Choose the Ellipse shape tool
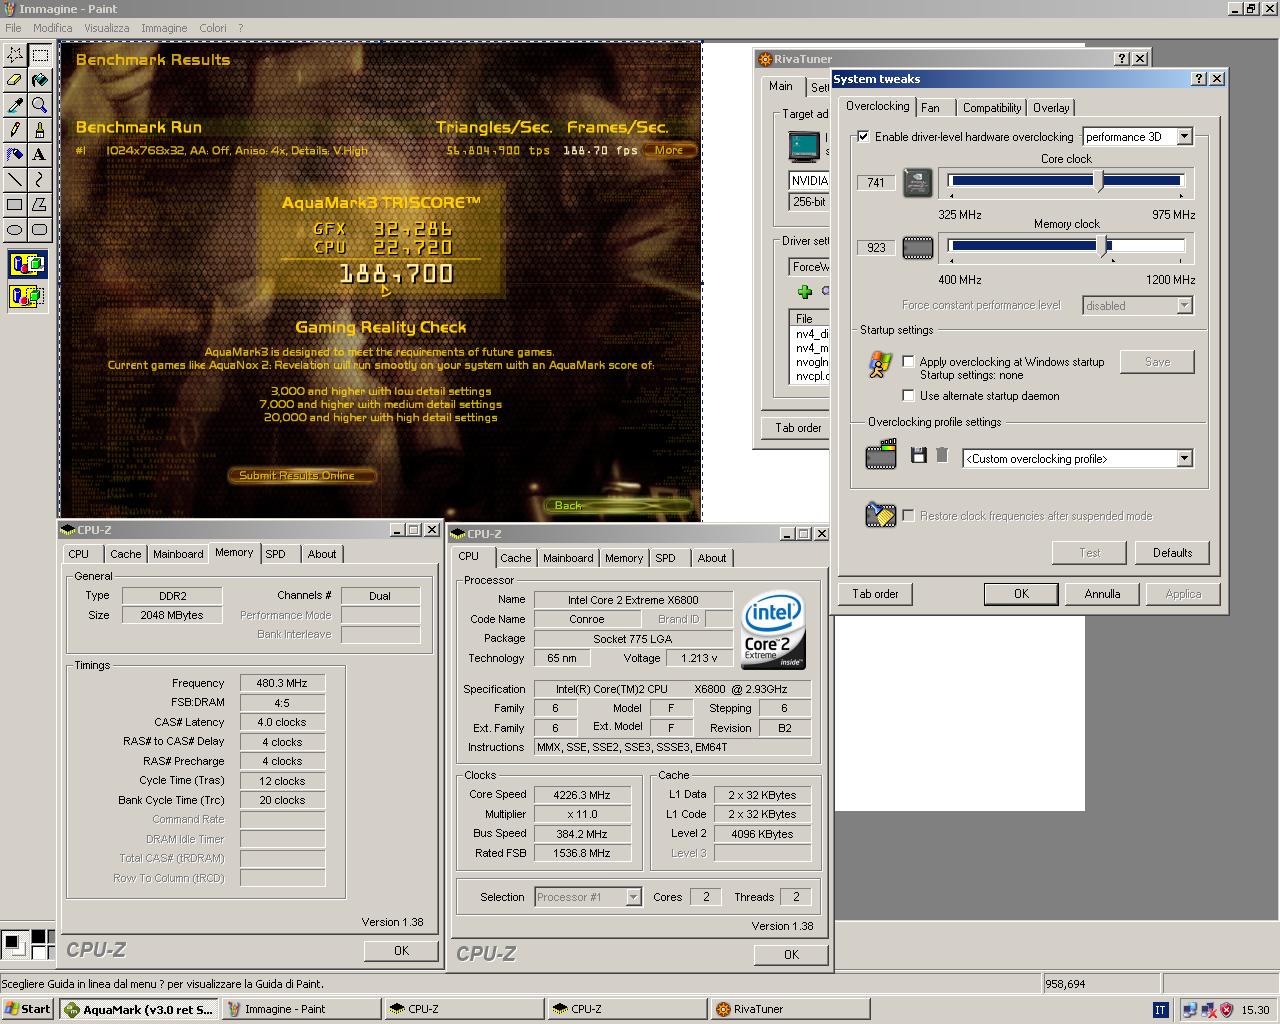 coord(15,230)
